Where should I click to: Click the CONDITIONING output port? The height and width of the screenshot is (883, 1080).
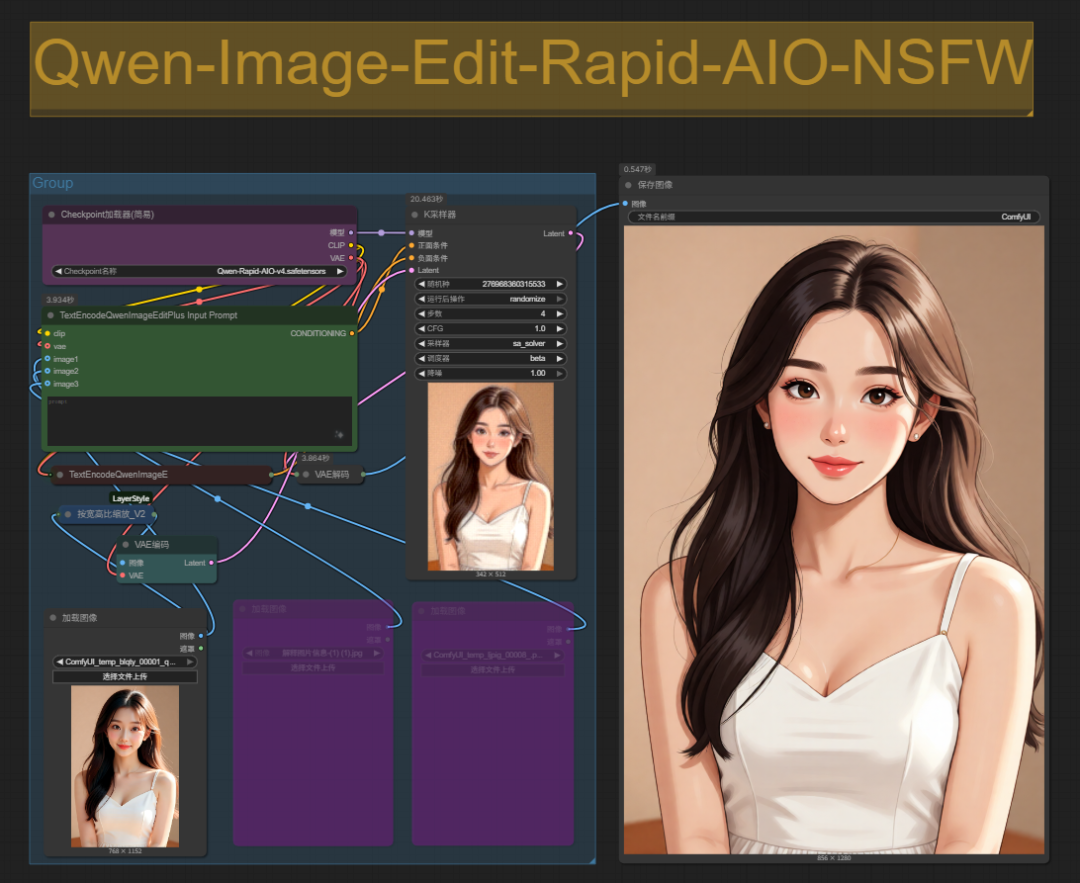coord(352,333)
